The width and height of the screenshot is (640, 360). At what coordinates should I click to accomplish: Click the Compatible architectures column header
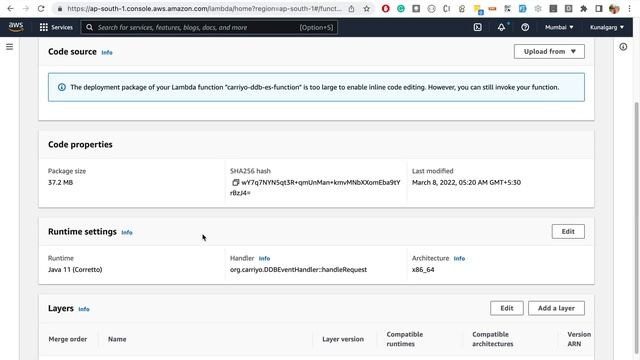click(493, 339)
